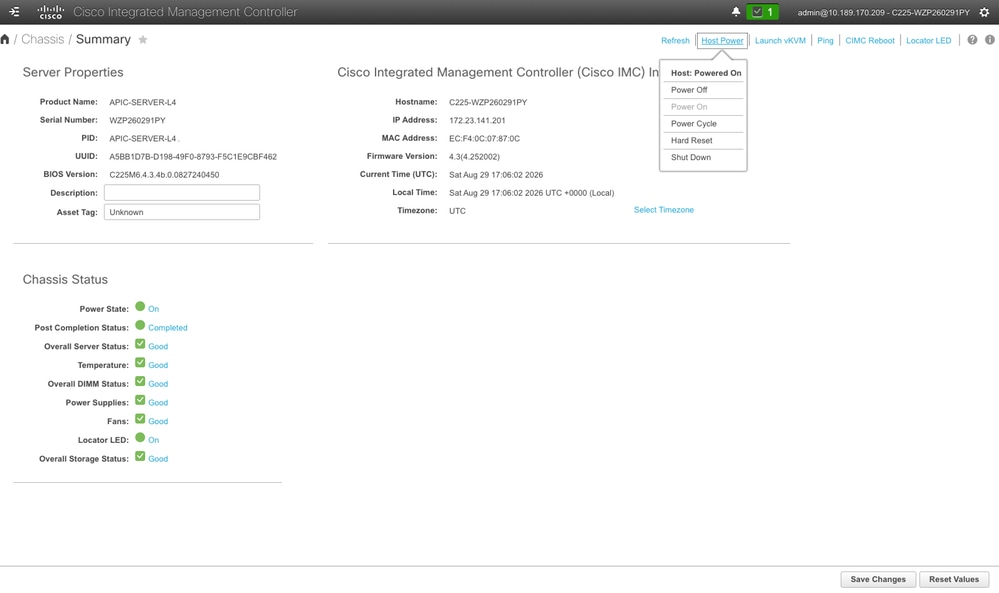Click the Completed status link
Screen dimensions: 999x593
(x=168, y=327)
